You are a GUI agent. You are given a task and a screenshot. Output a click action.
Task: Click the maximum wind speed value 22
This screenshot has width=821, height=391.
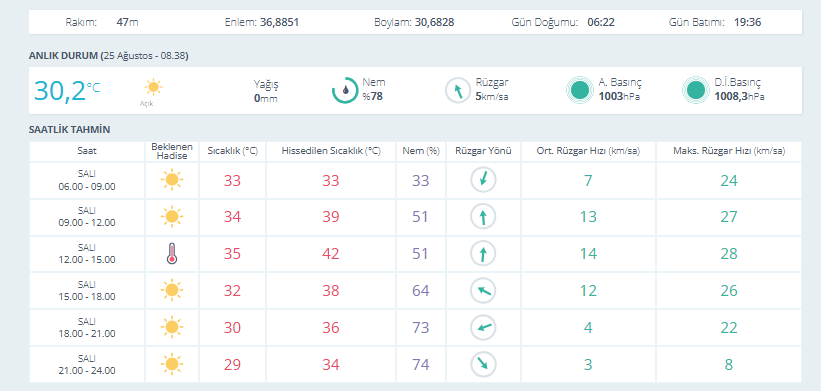729,328
